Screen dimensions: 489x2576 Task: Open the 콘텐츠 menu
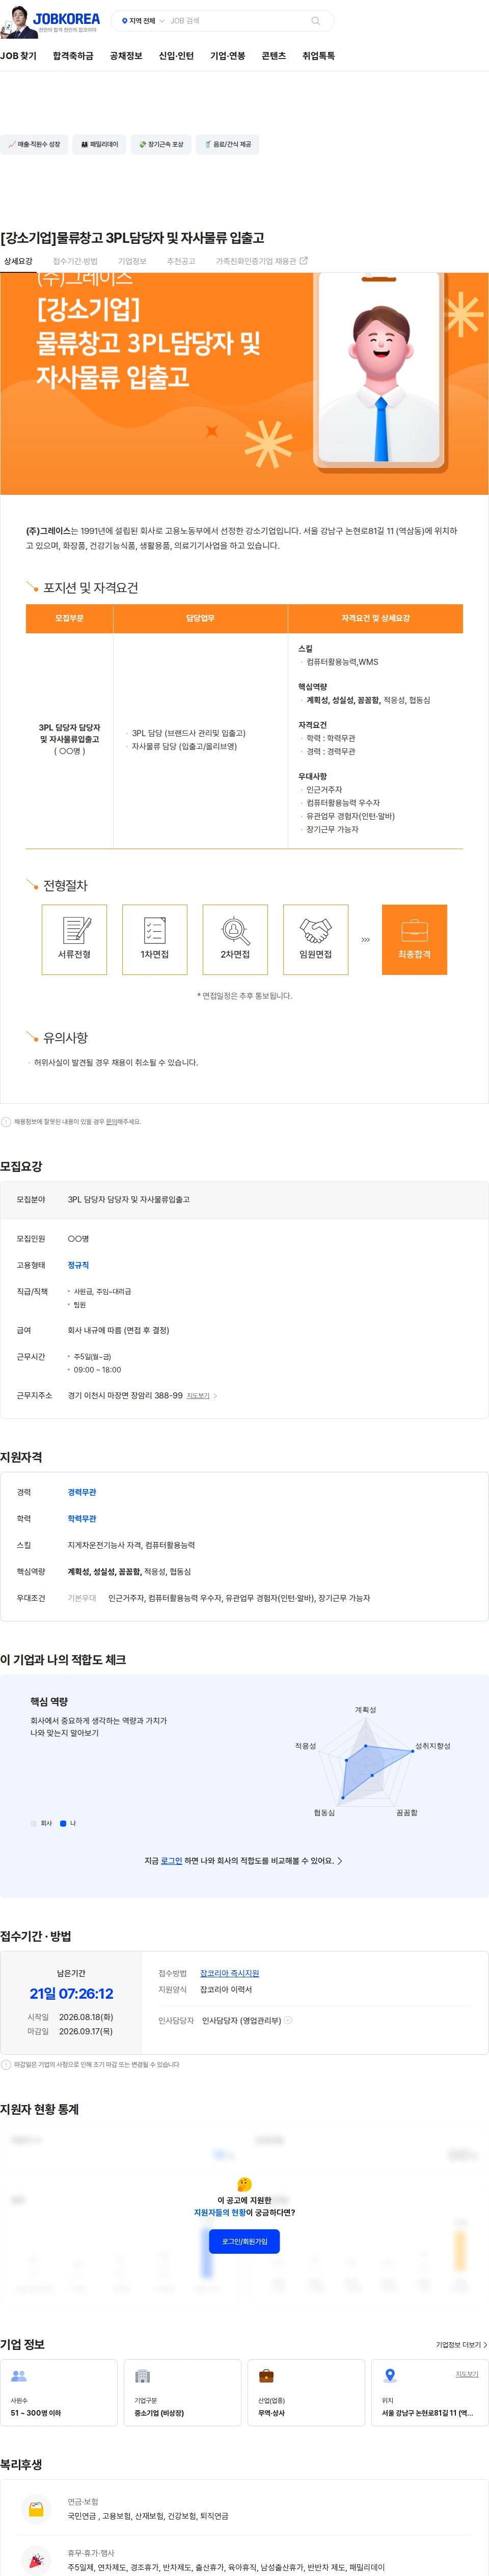click(274, 56)
